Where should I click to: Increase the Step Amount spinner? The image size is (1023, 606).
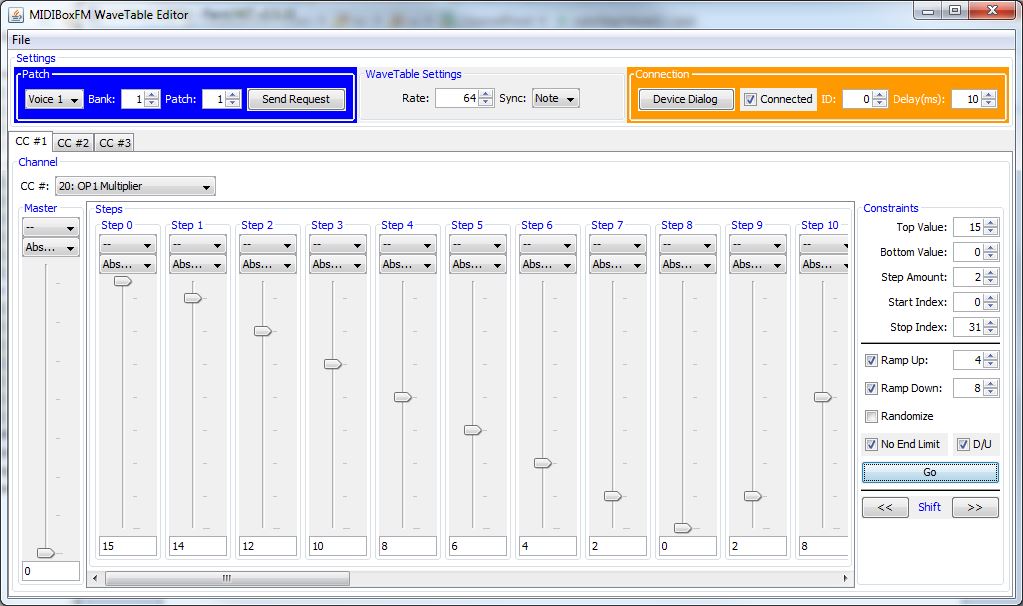pos(990,273)
